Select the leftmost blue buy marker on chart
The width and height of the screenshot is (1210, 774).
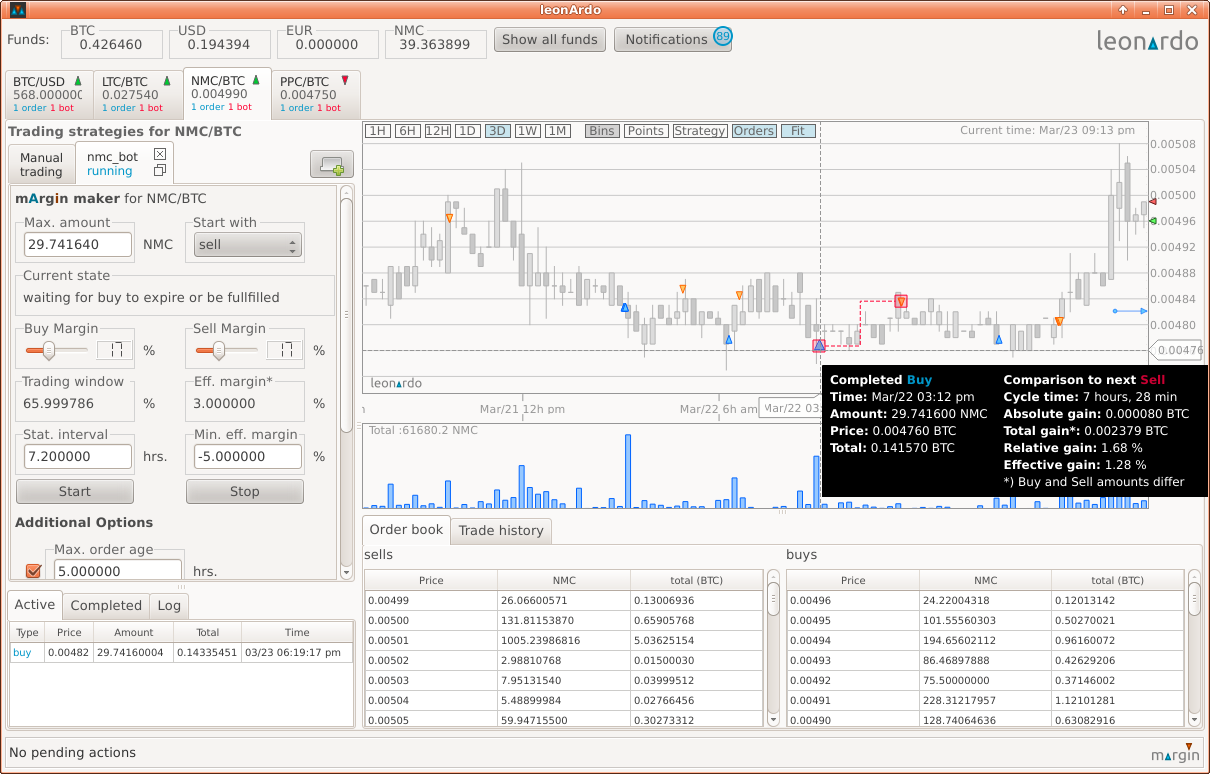[624, 307]
